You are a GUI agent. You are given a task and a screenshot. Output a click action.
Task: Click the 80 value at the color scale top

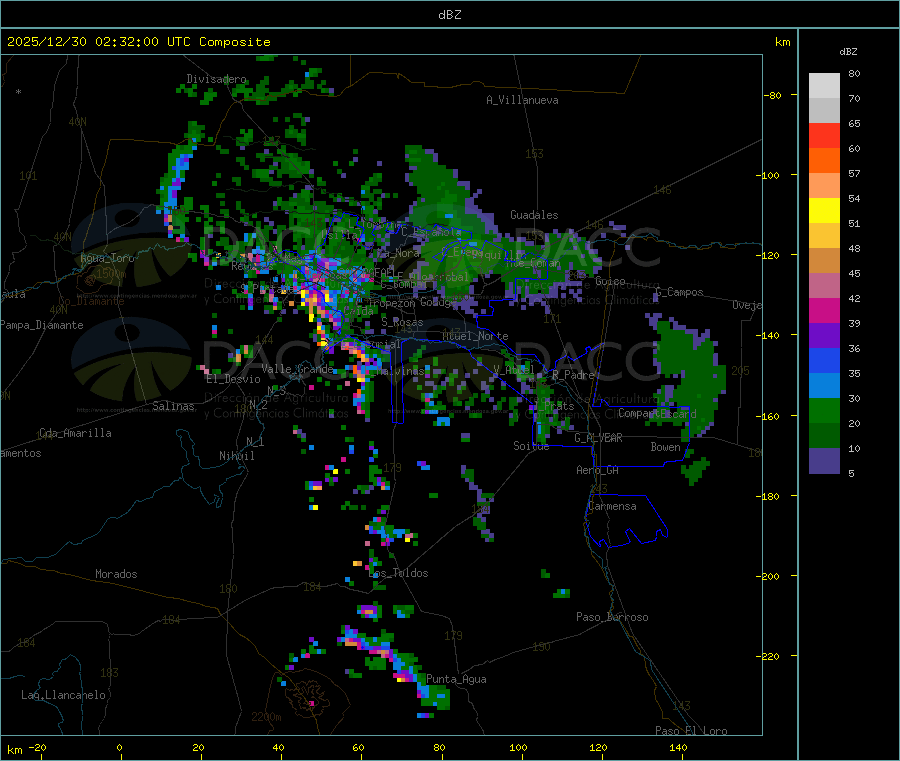tap(854, 73)
